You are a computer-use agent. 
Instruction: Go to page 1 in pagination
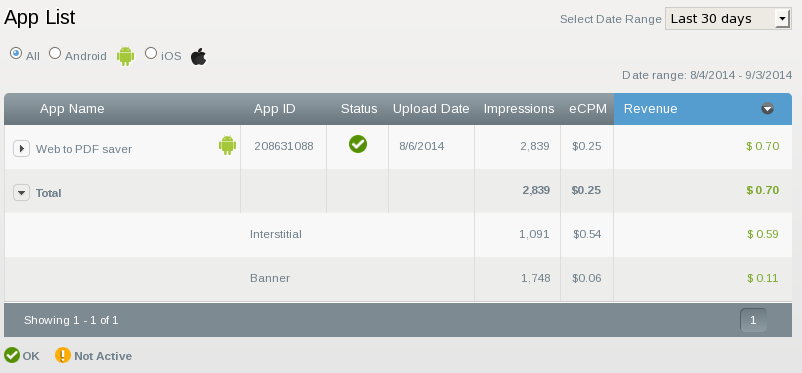(753, 320)
